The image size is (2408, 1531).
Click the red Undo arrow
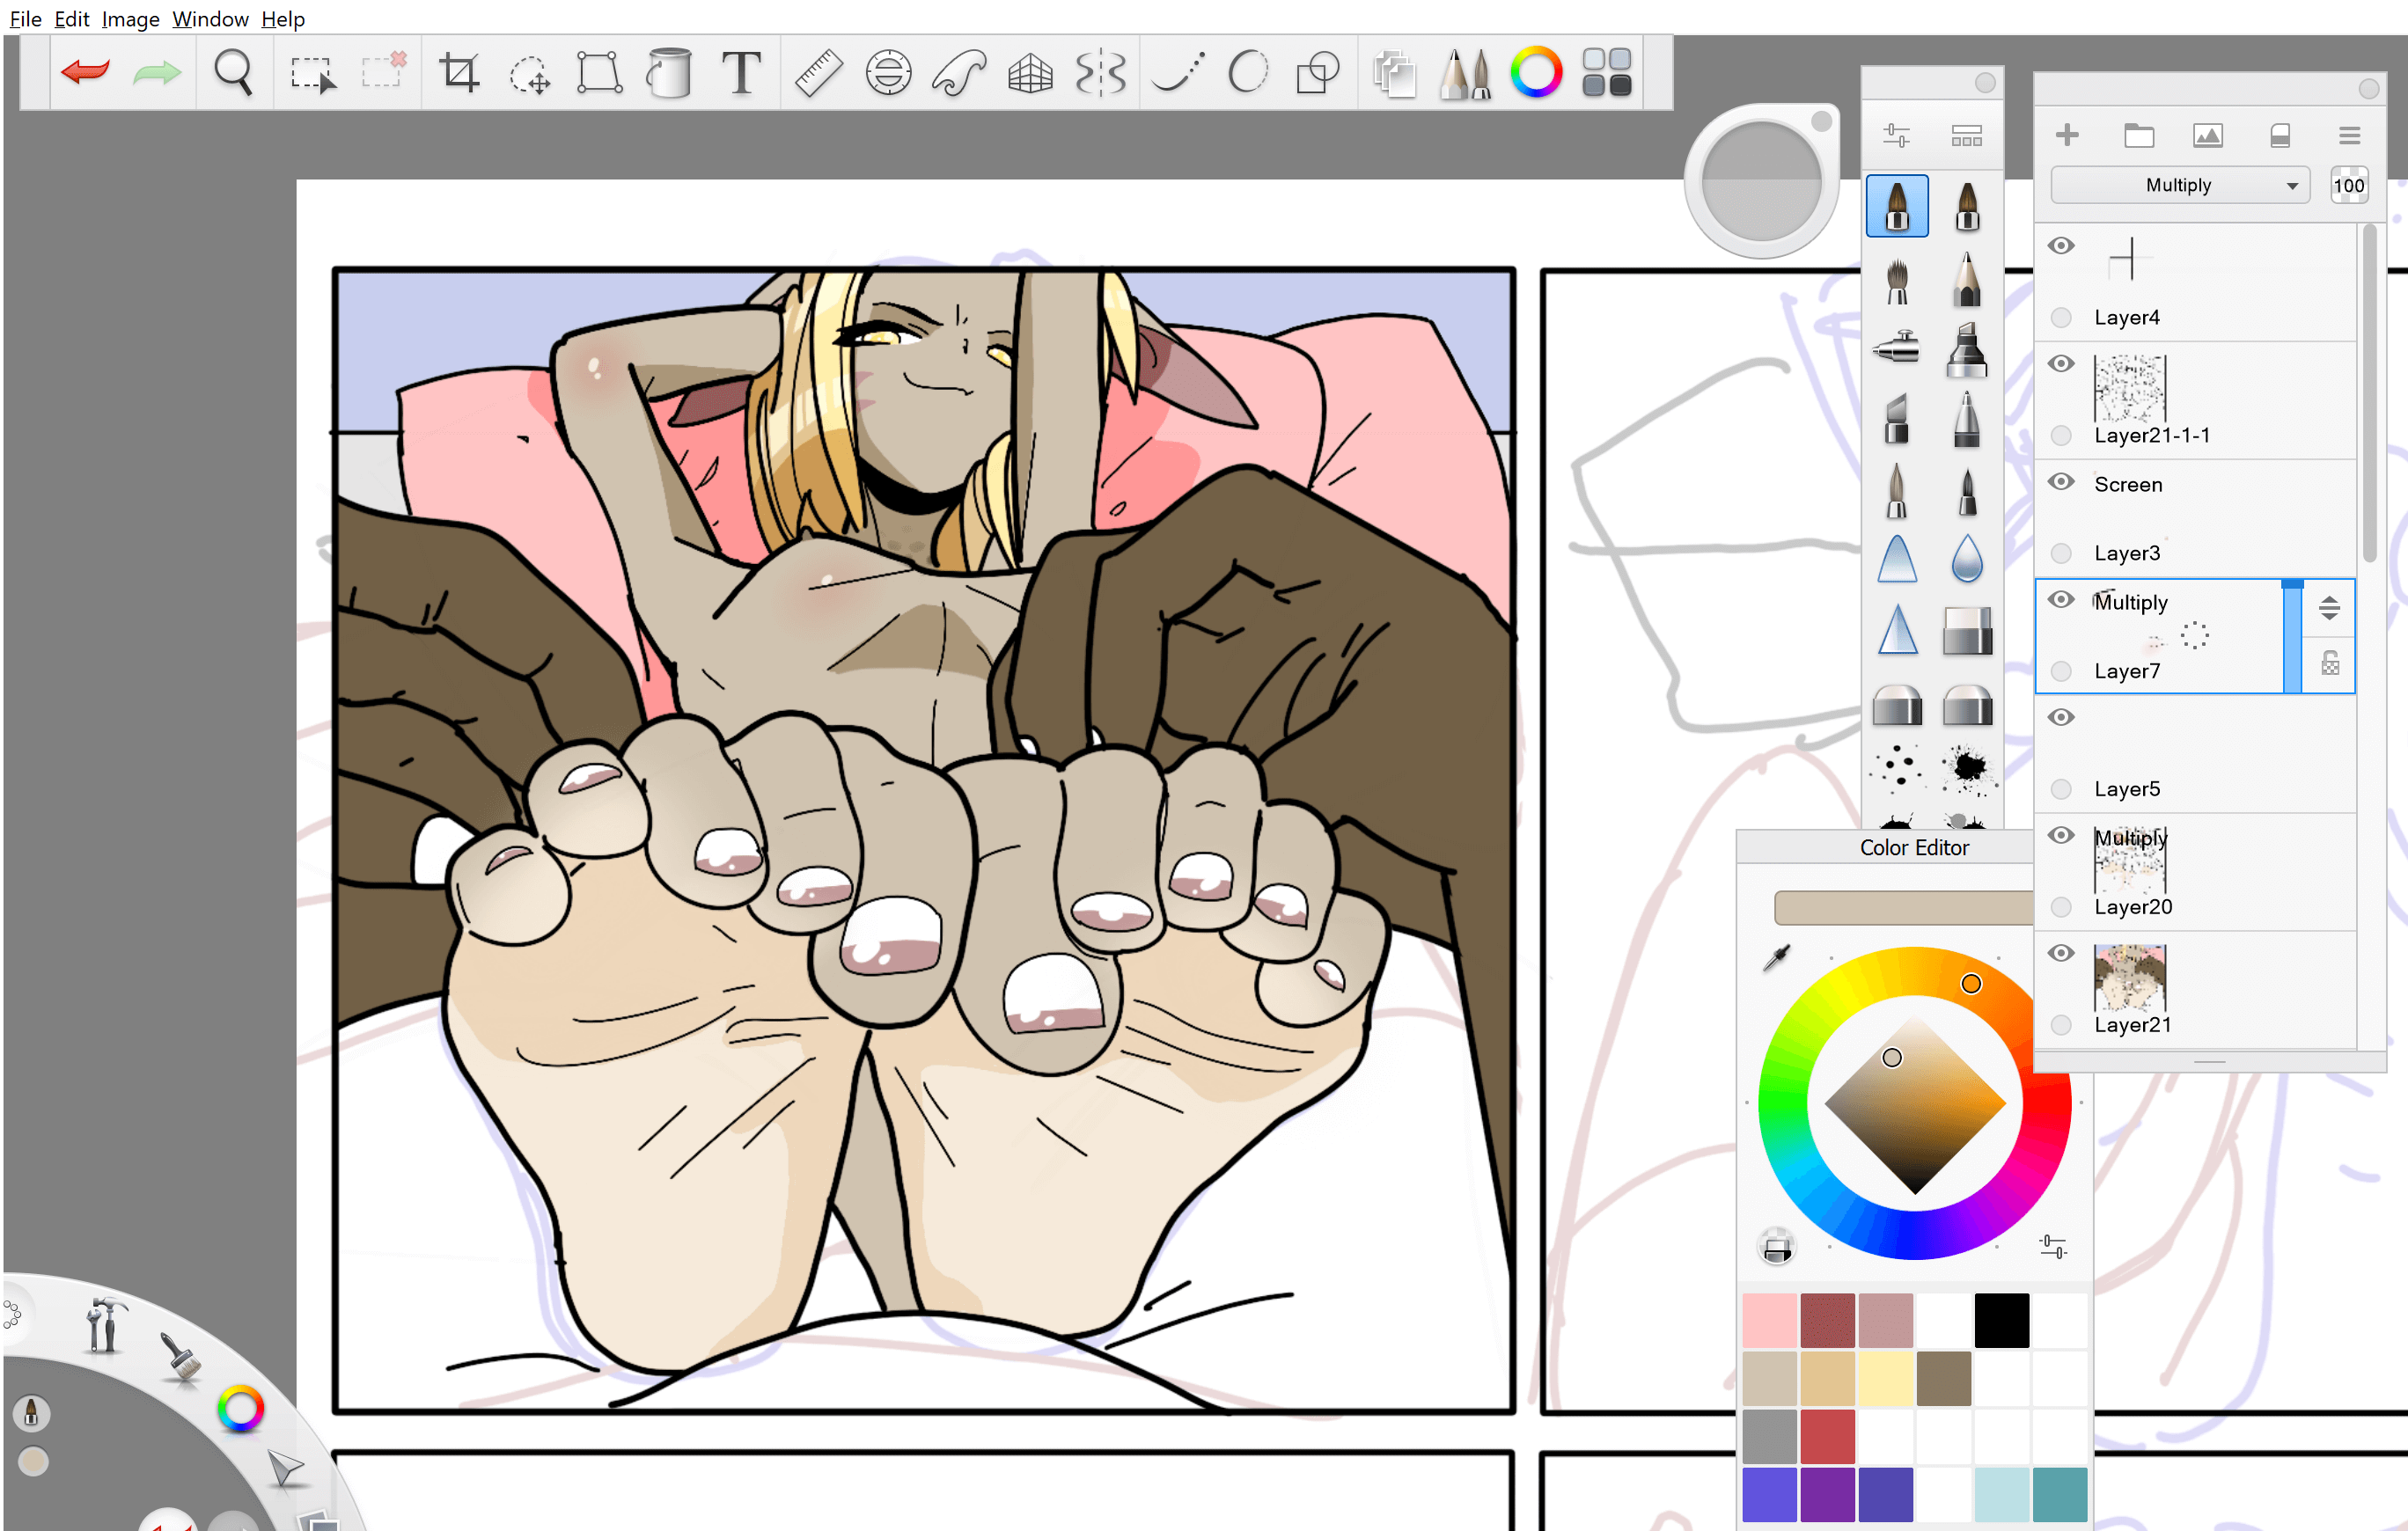(x=85, y=72)
